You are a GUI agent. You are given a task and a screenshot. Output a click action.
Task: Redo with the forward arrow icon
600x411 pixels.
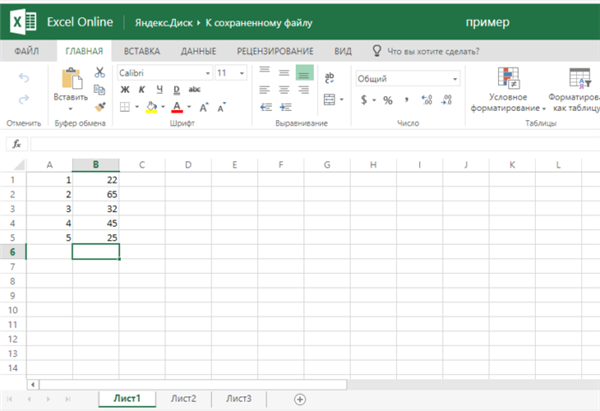click(24, 100)
